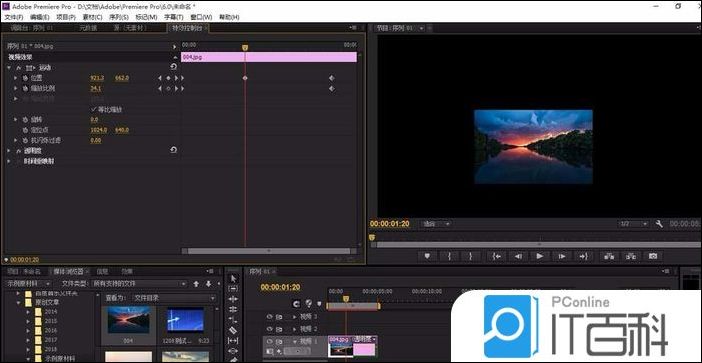Image resolution: width=702 pixels, height=363 pixels.
Task: Collapse the Motion effect group
Action: (9, 68)
